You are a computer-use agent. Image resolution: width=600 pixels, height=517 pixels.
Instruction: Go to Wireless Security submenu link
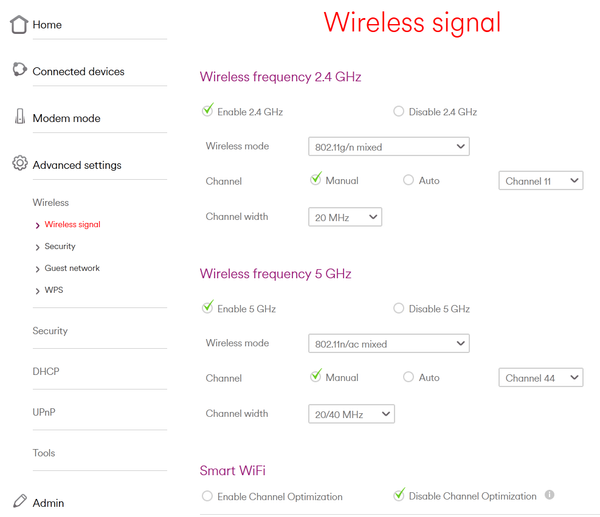(60, 246)
